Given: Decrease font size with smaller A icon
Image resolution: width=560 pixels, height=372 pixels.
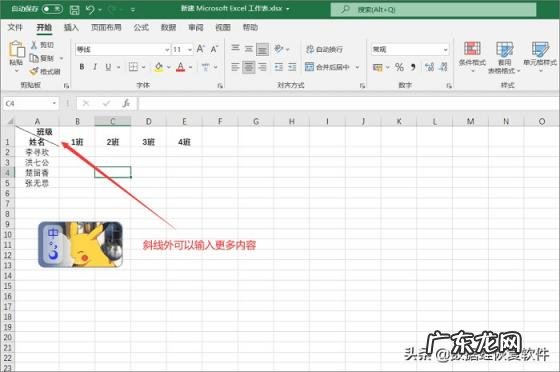Looking at the screenshot, I should tap(214, 49).
